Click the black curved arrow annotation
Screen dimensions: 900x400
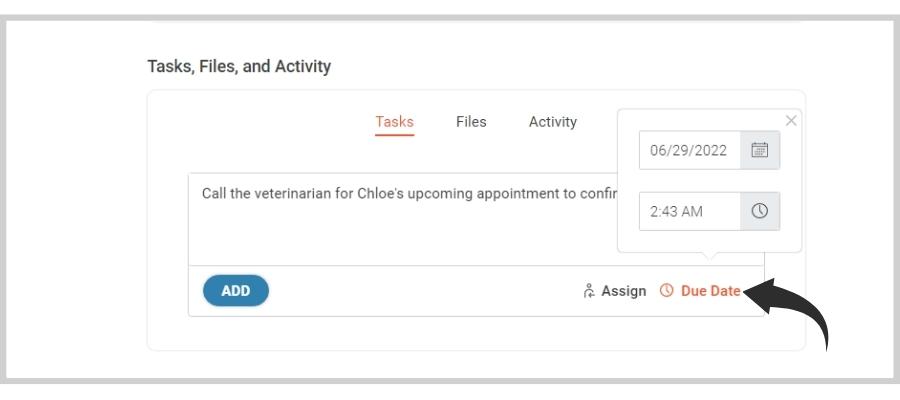789,310
